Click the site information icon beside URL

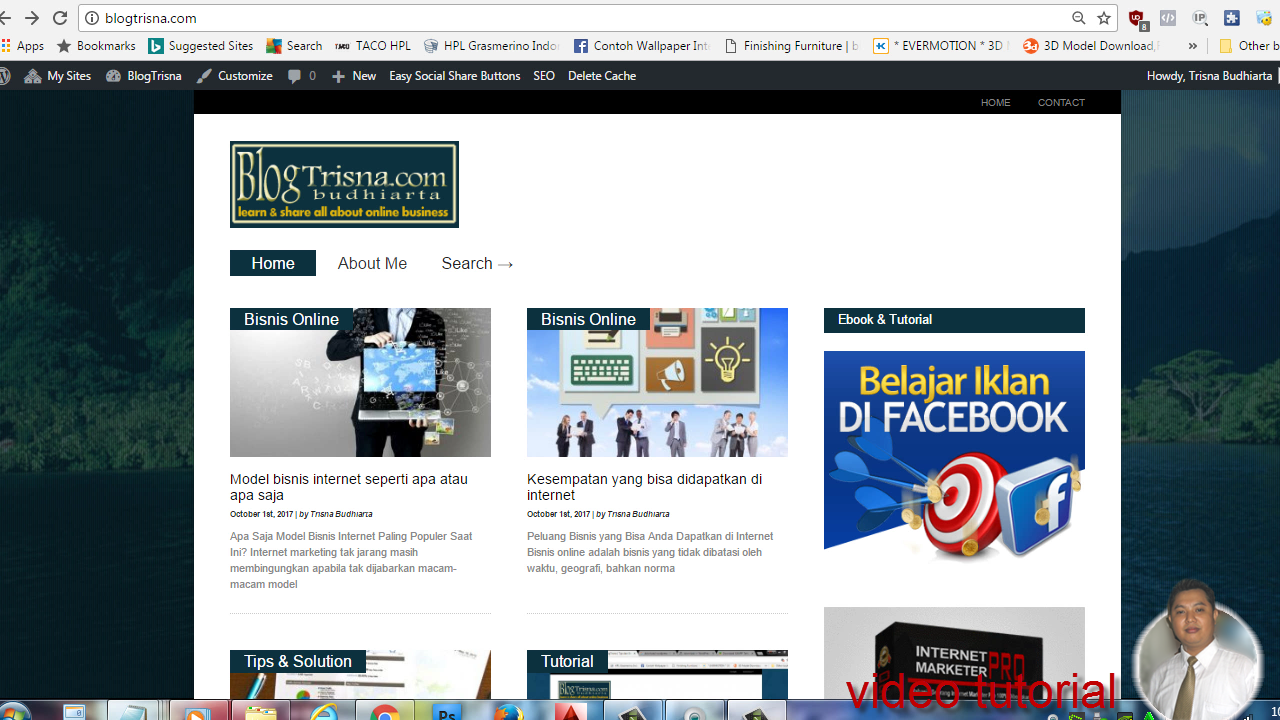pos(92,18)
